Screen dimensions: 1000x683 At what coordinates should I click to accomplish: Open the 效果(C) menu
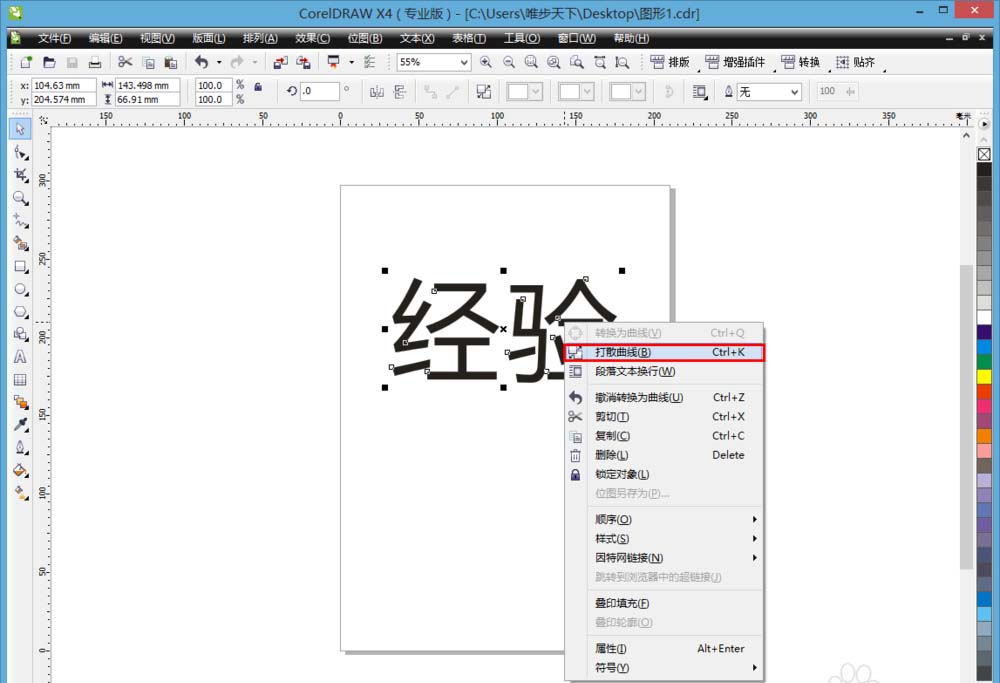[x=312, y=38]
